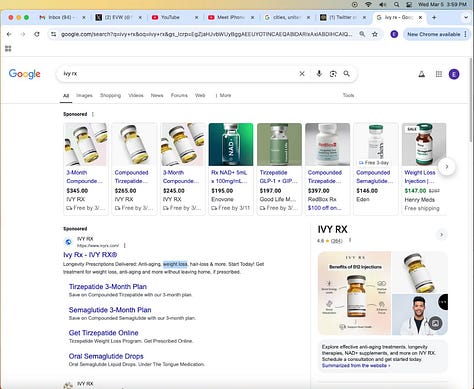This screenshot has width=474, height=389.
Task: Open the three-dot menu beside top Sponsored label
Action: (x=93, y=114)
